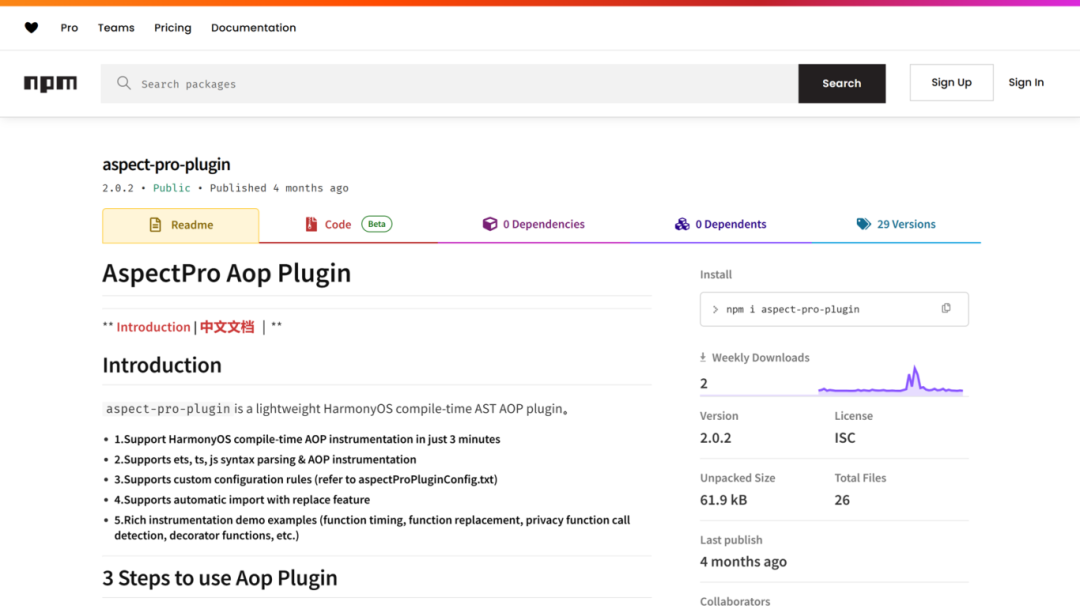
Task: Open the 中文文档 link
Action: (x=227, y=327)
